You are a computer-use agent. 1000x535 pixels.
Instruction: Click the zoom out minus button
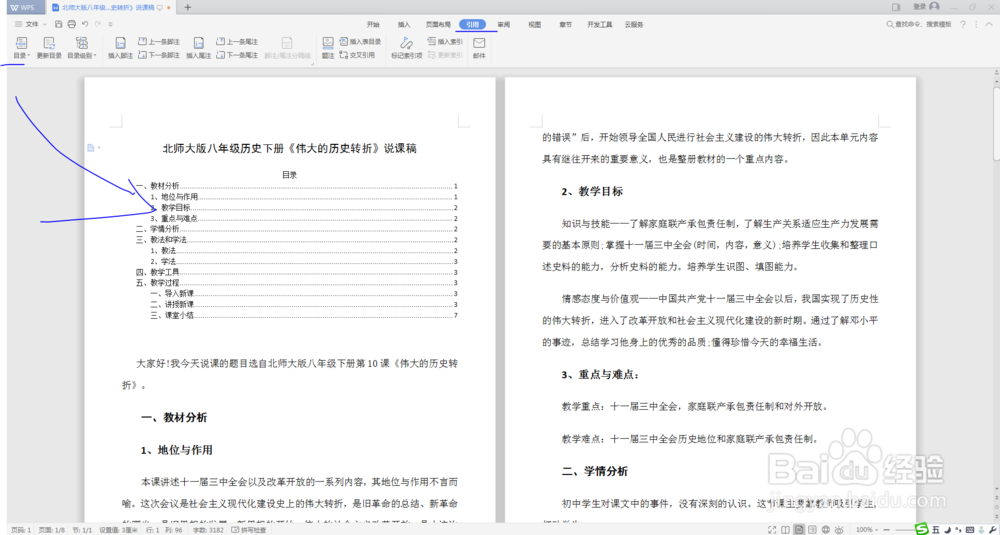coord(886,530)
